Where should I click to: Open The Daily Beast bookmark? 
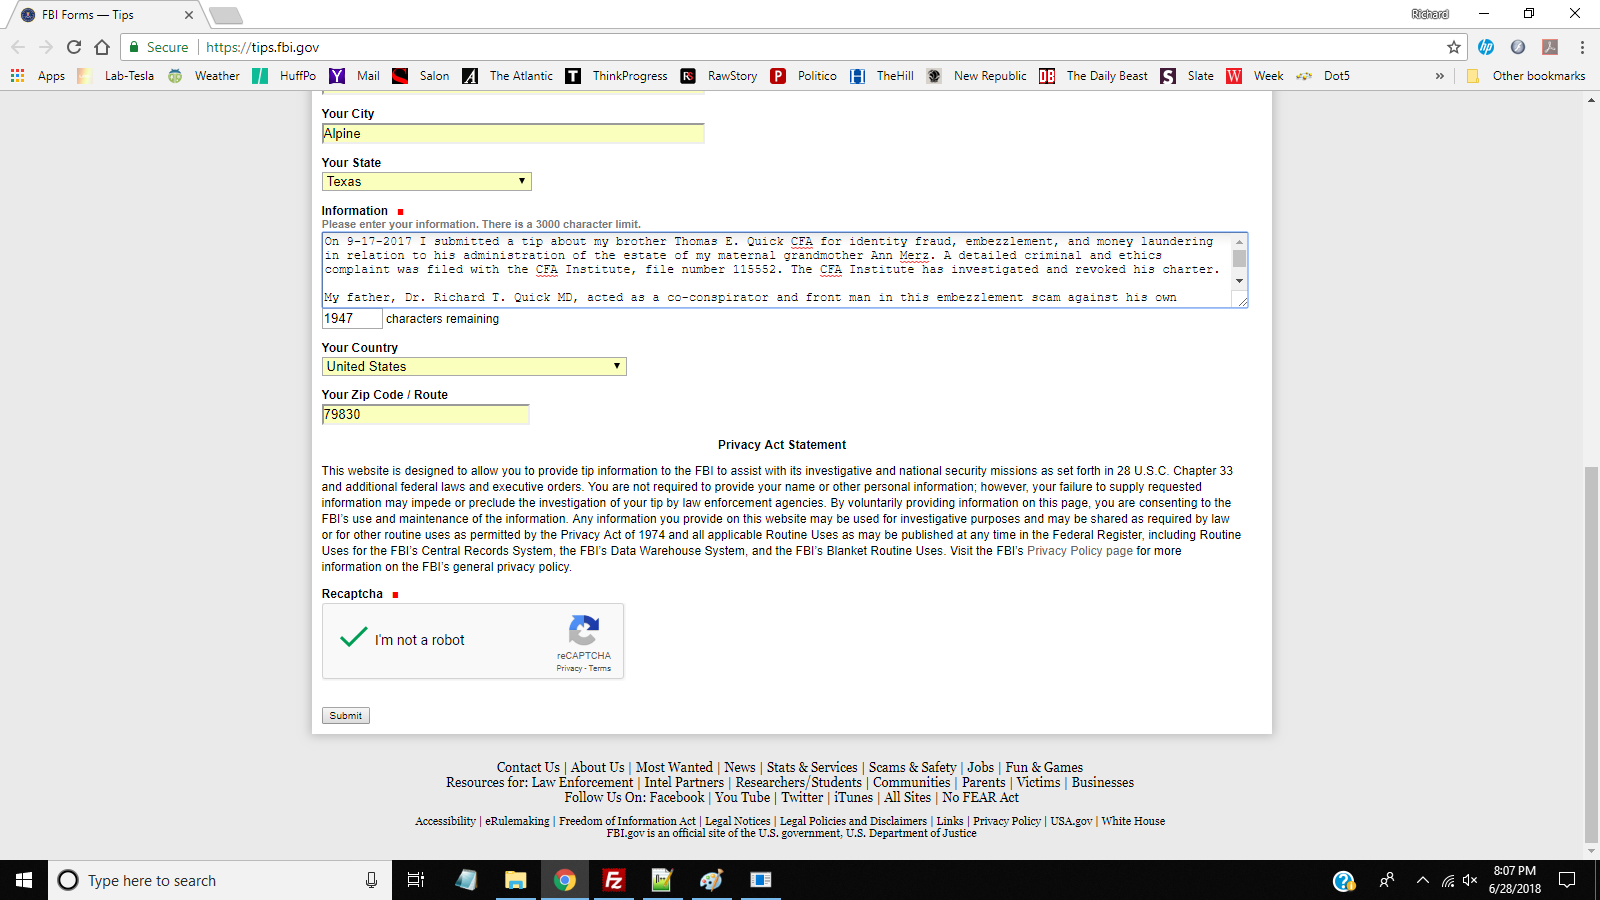pos(1093,76)
